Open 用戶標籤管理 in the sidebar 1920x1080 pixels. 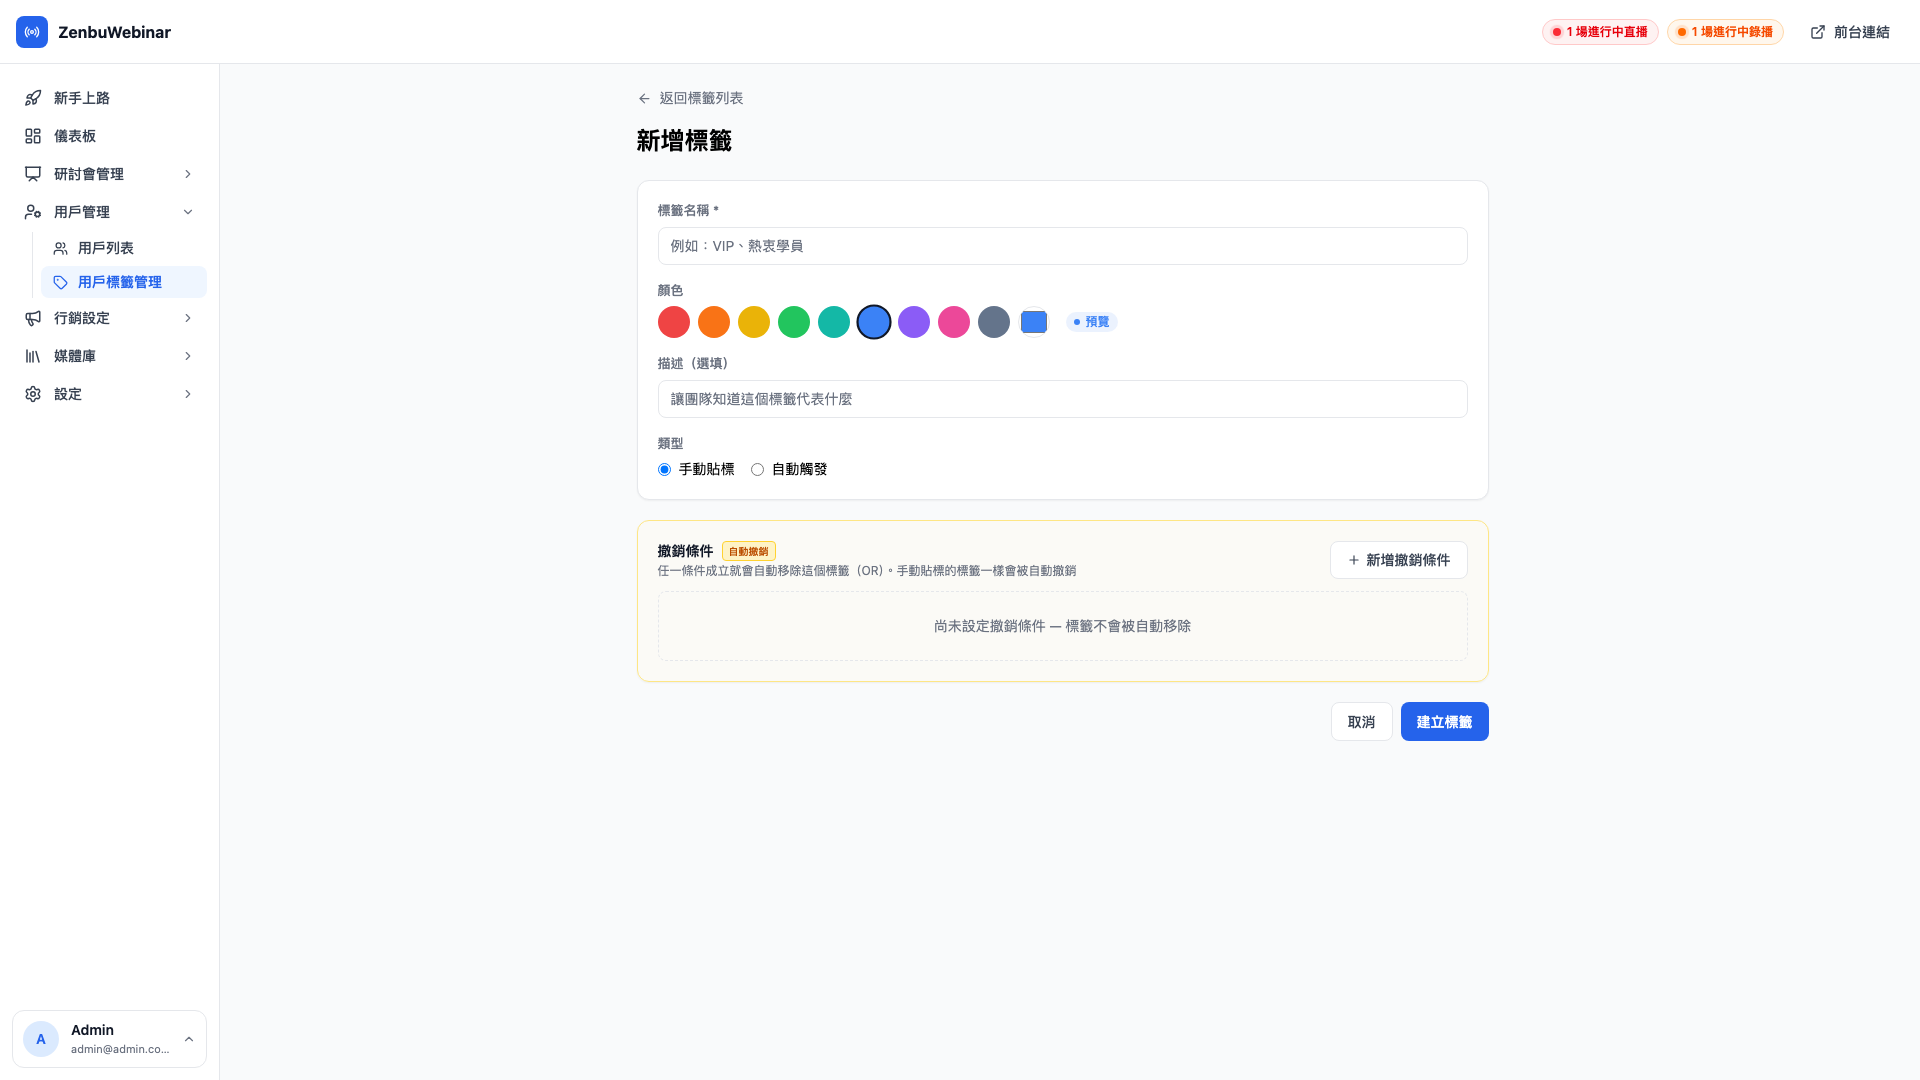124,282
